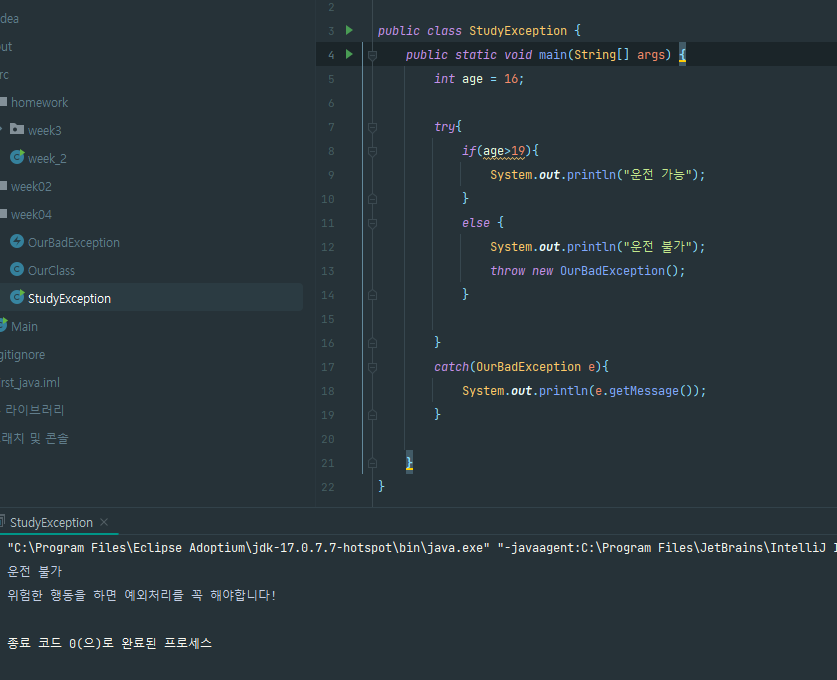Screen dimensions: 837x680
Task: Click fold end marker on line 19
Action: 373,415
